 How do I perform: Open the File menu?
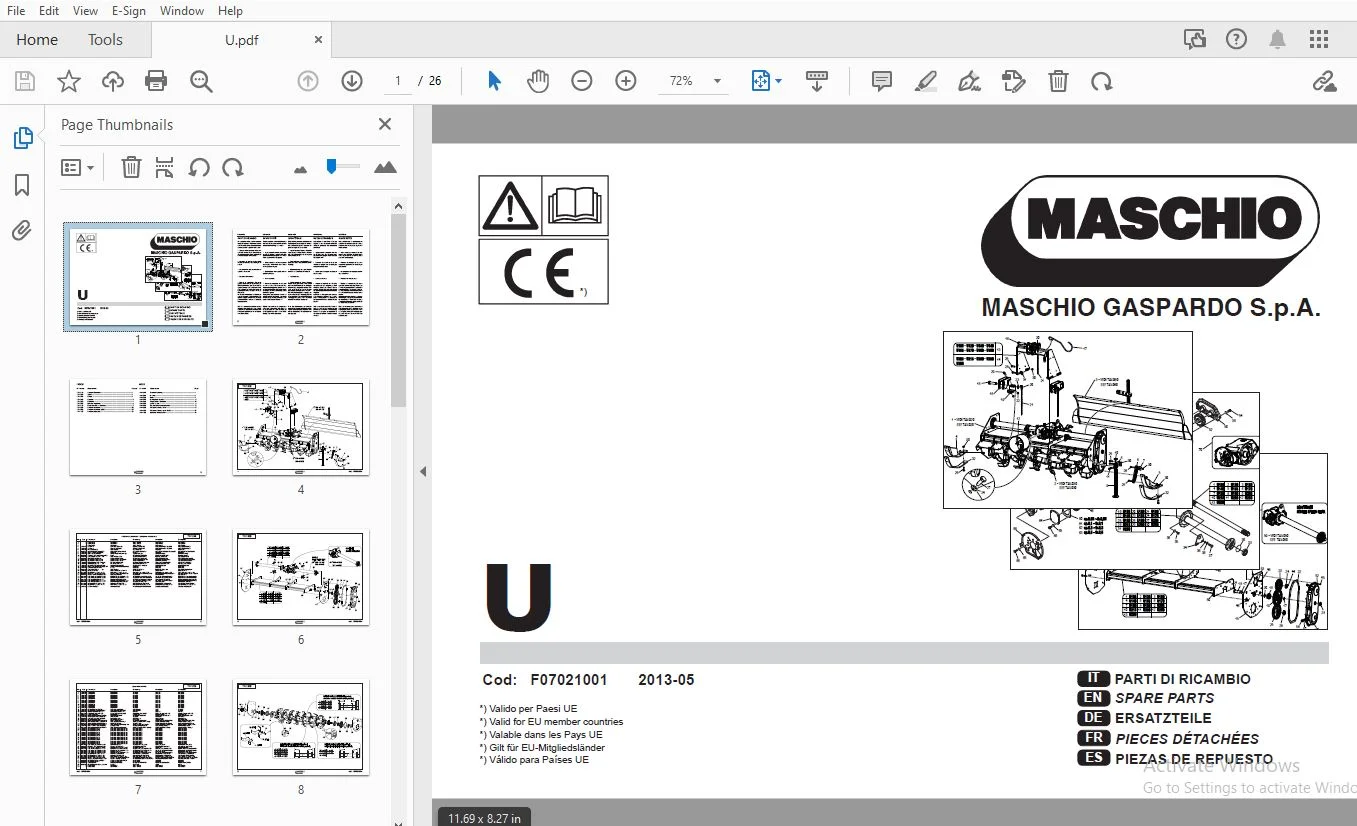pyautogui.click(x=16, y=10)
